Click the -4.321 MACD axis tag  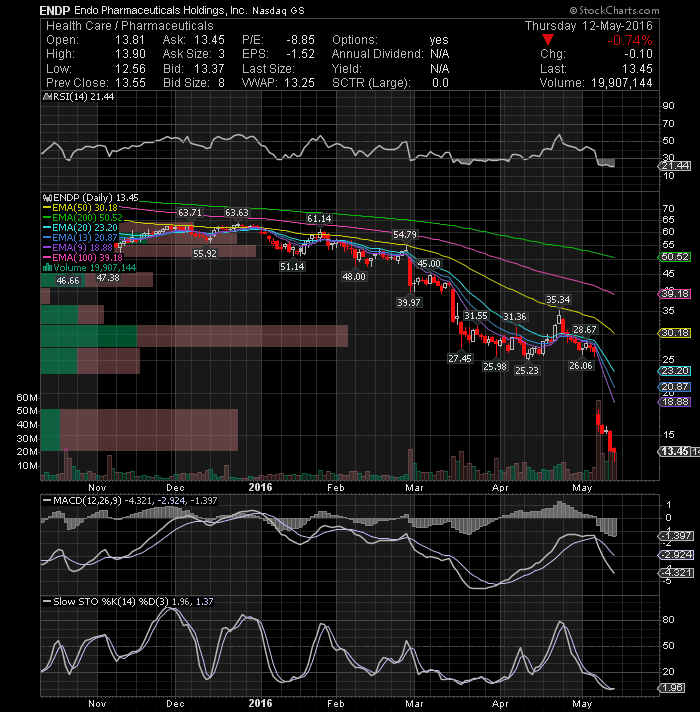point(676,573)
